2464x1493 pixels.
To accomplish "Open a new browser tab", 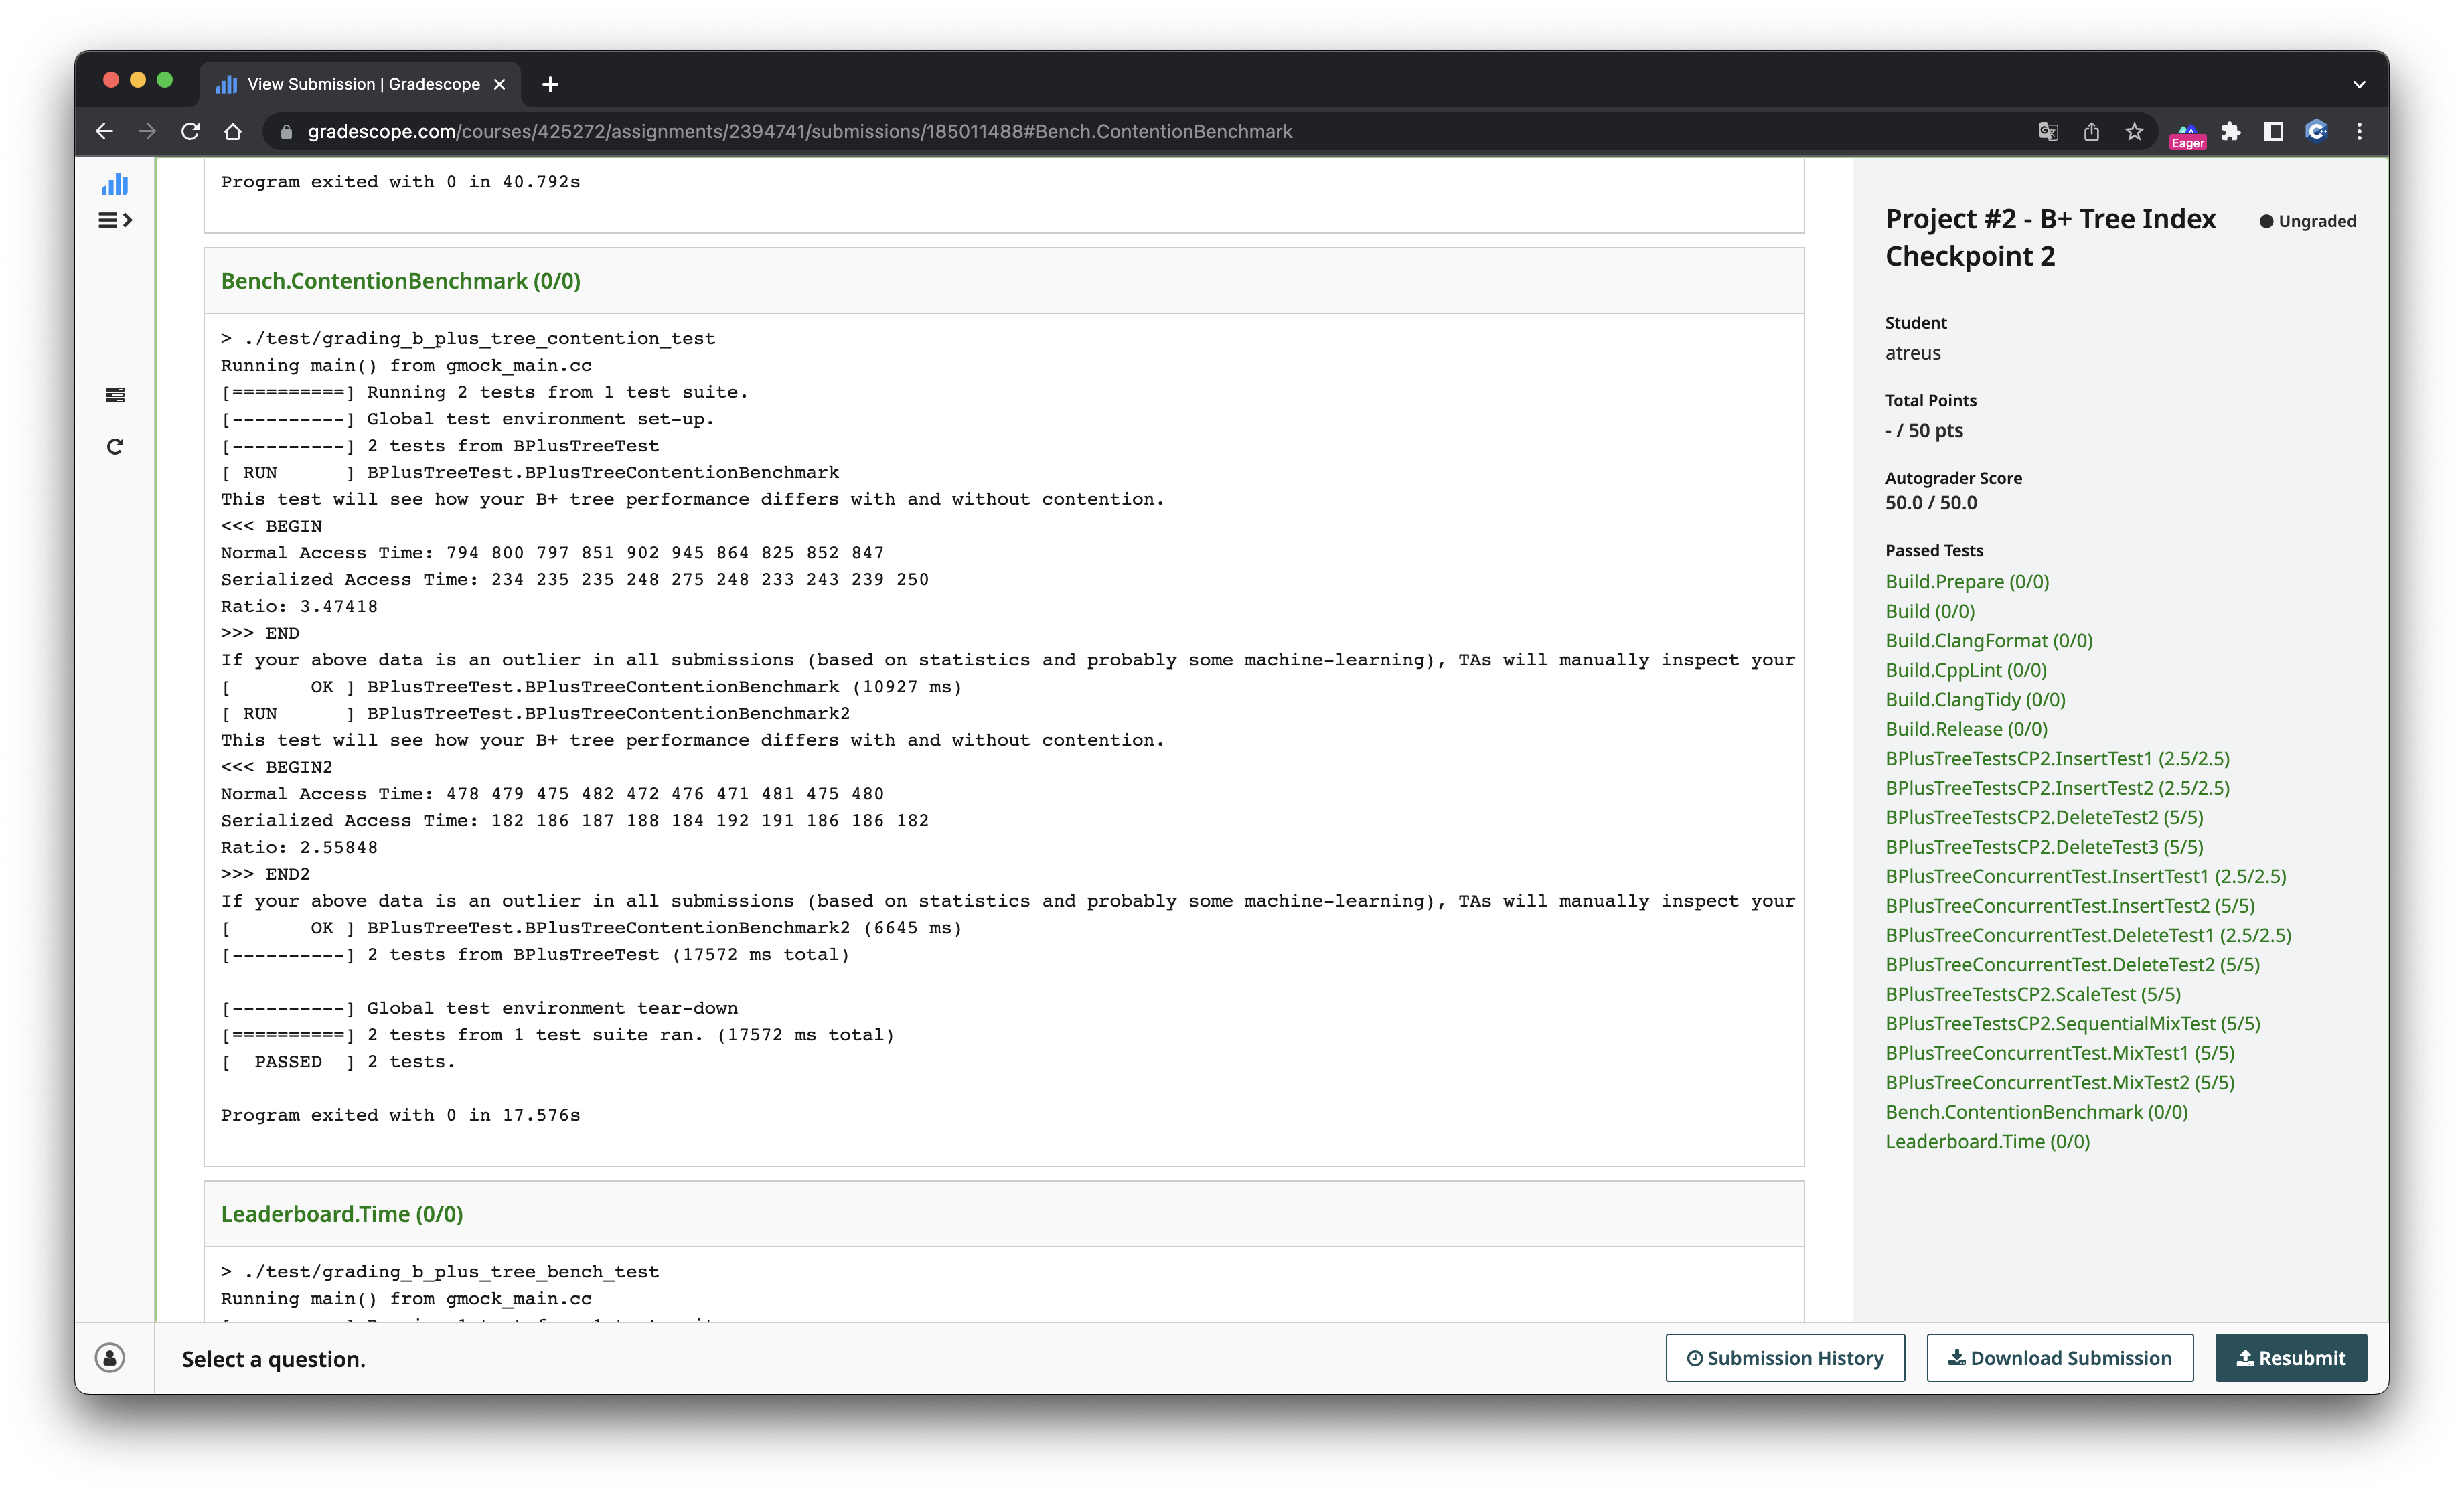I will click(550, 84).
